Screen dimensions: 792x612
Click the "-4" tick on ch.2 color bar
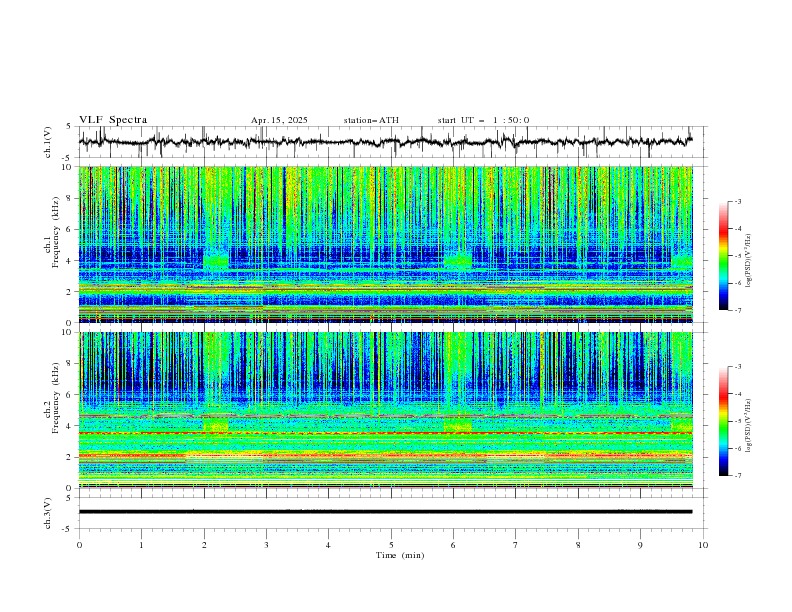[x=737, y=394]
